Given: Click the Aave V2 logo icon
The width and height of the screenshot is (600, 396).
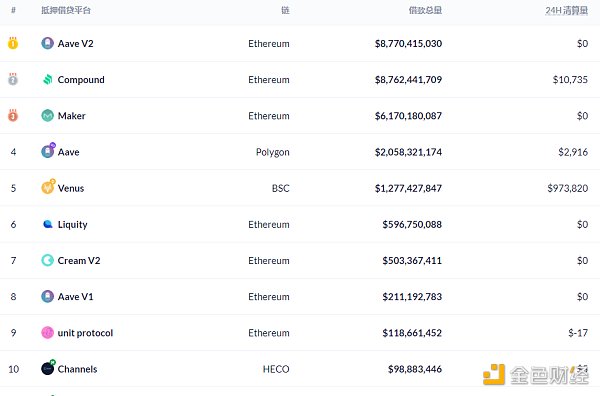Looking at the screenshot, I should pos(47,43).
